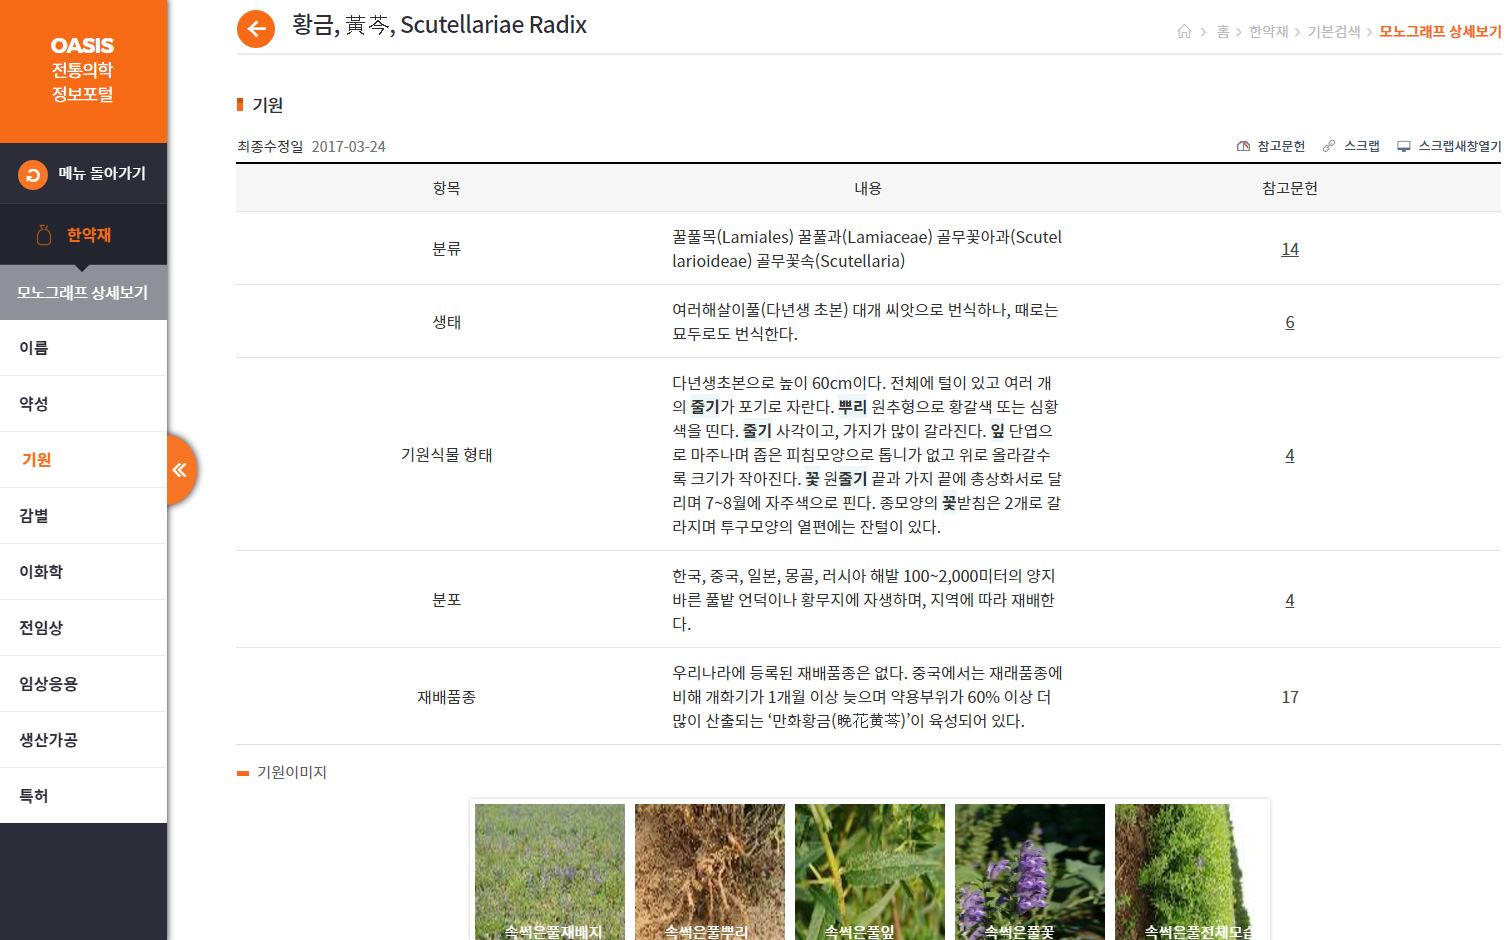Click the orange back arrow button
This screenshot has width=1507, height=940.
click(x=256, y=29)
